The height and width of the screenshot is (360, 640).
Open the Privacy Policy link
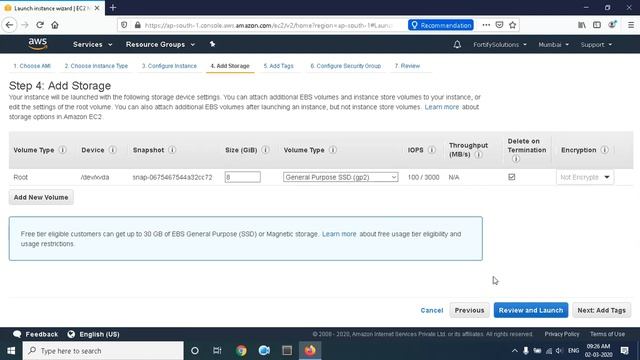point(562,334)
